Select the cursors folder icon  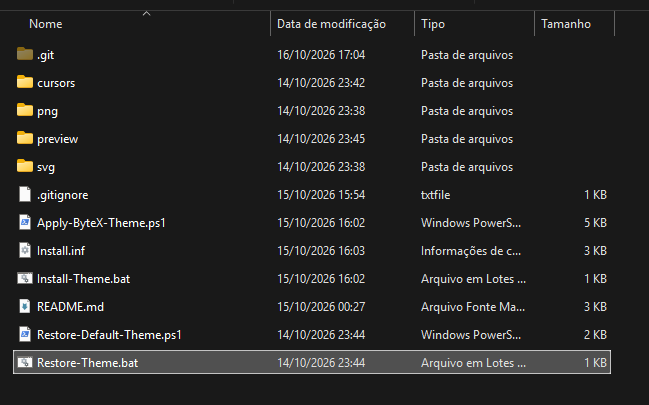(x=25, y=82)
